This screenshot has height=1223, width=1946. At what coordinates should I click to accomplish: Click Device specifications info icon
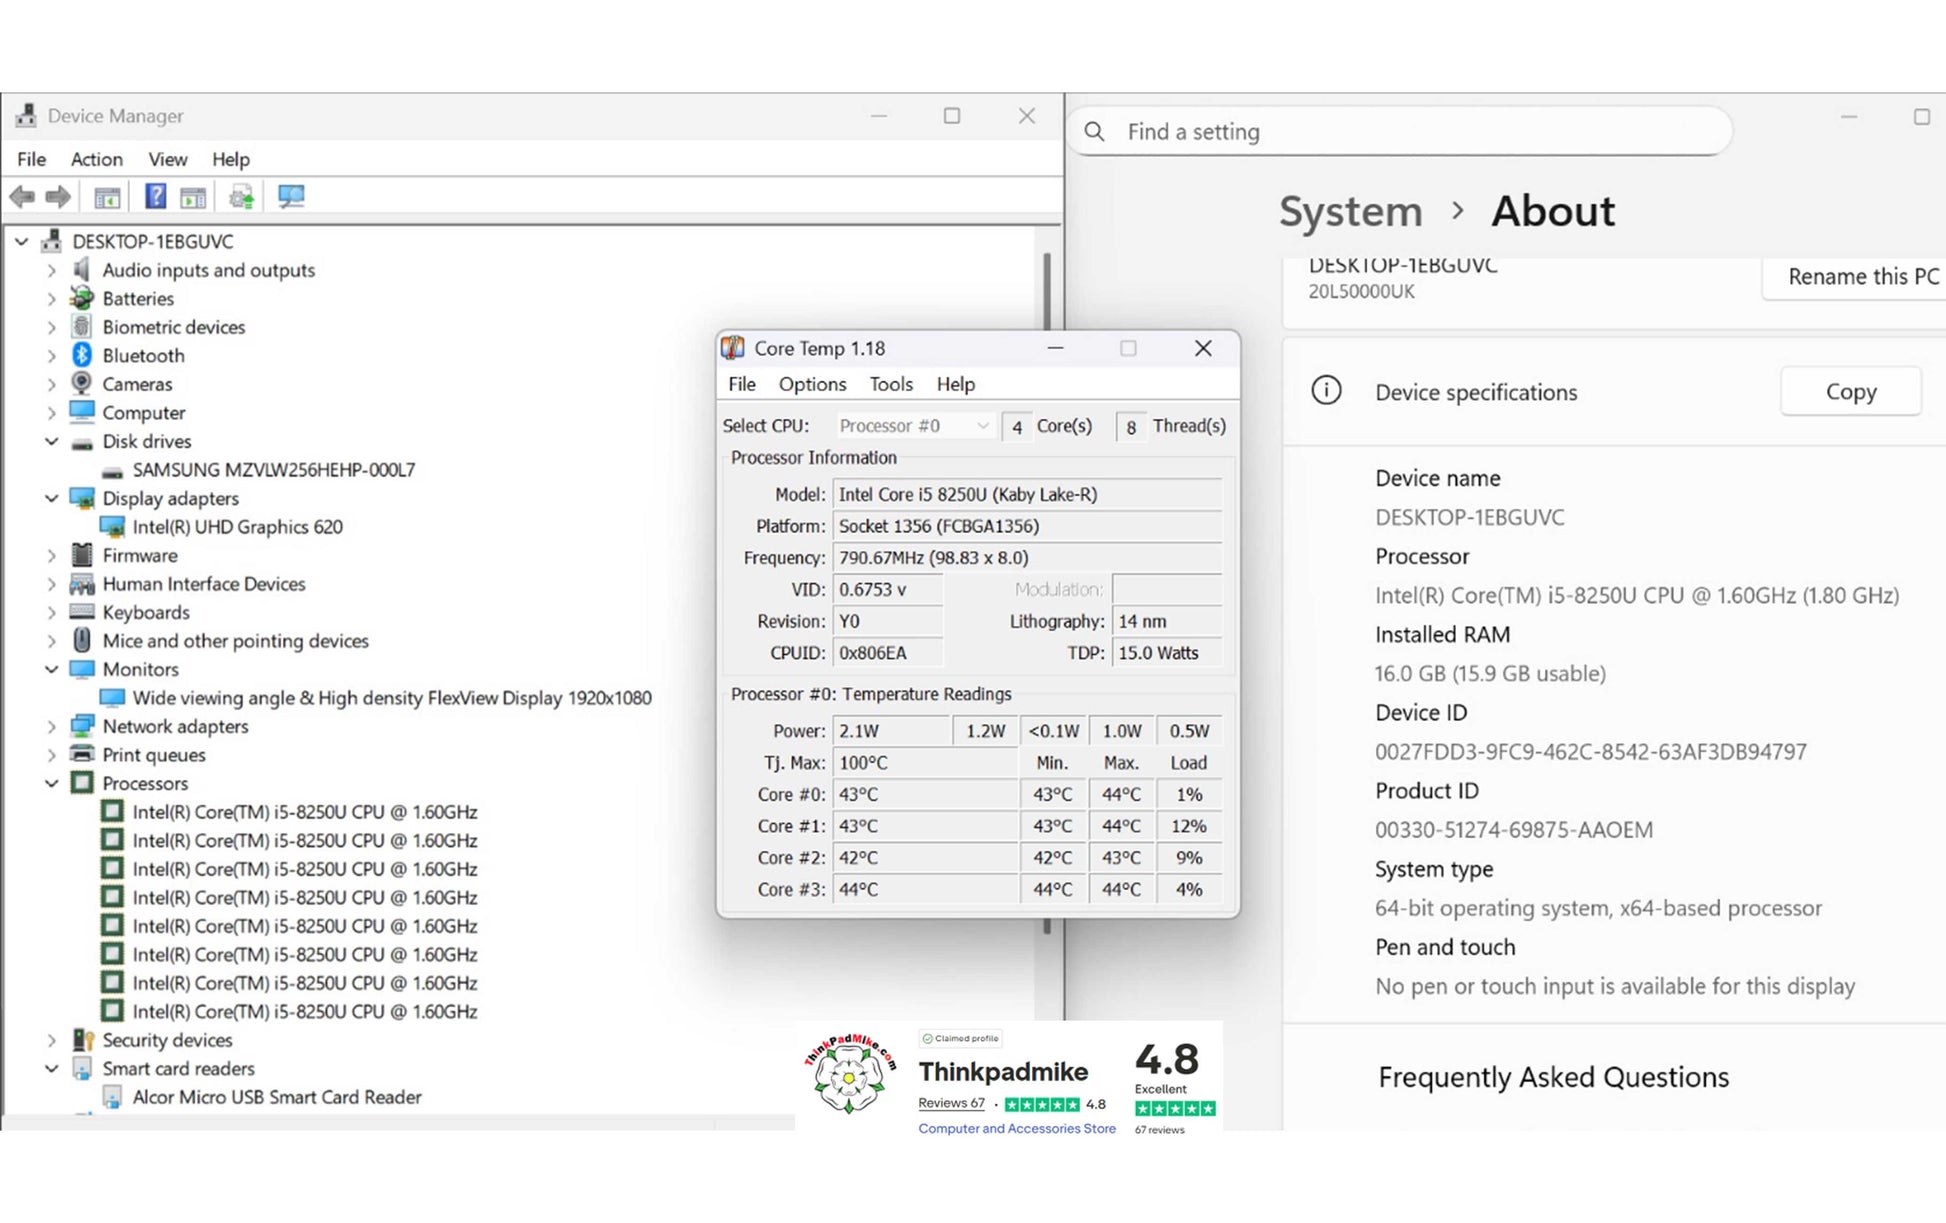pos(1326,391)
